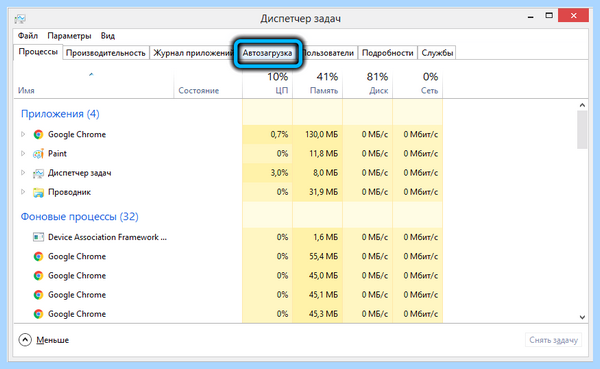The image size is (600, 369).
Task: Click the Проводник folder icon
Action: [x=38, y=192]
